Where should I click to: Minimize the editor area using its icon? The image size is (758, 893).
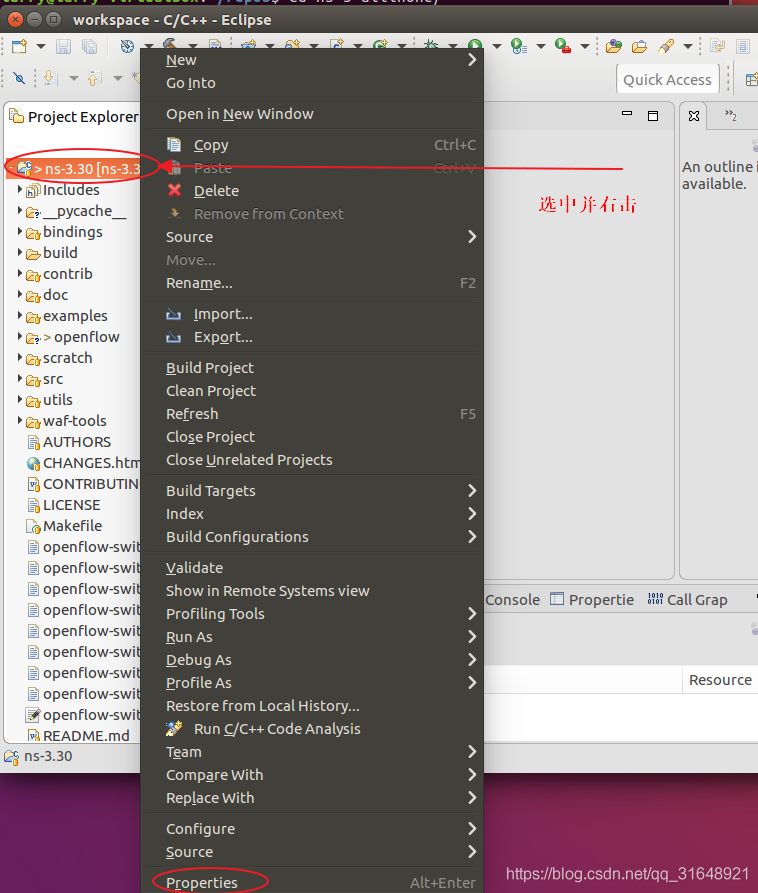point(627,113)
